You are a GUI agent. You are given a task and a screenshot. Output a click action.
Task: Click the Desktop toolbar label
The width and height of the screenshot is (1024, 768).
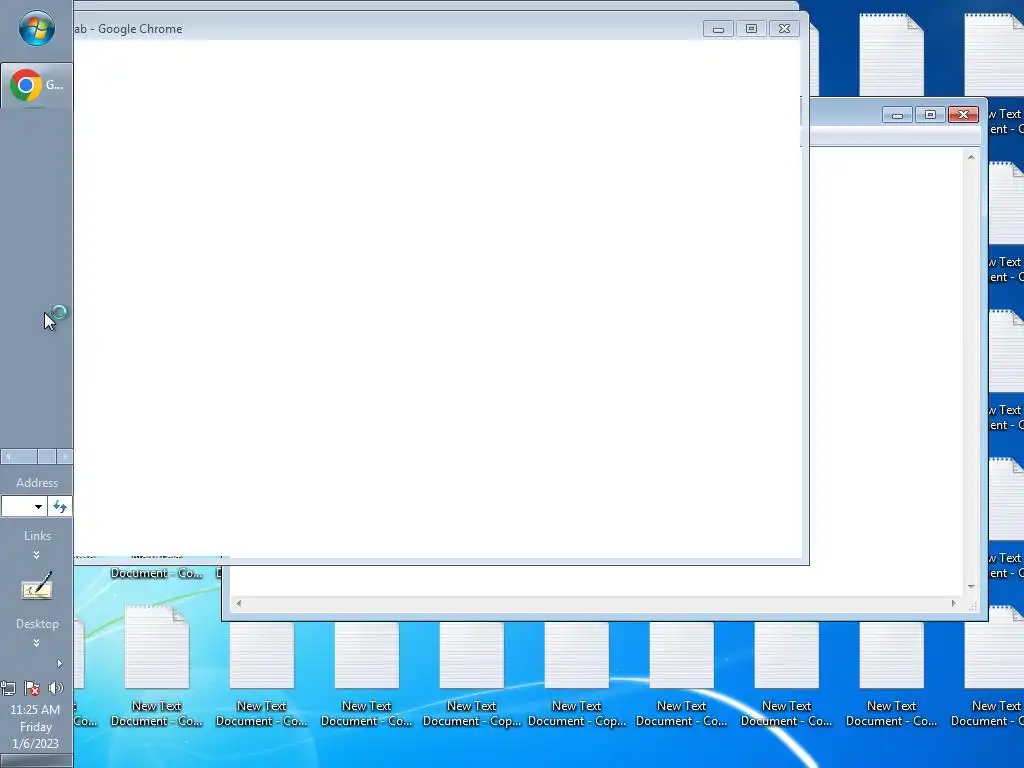[x=37, y=624]
